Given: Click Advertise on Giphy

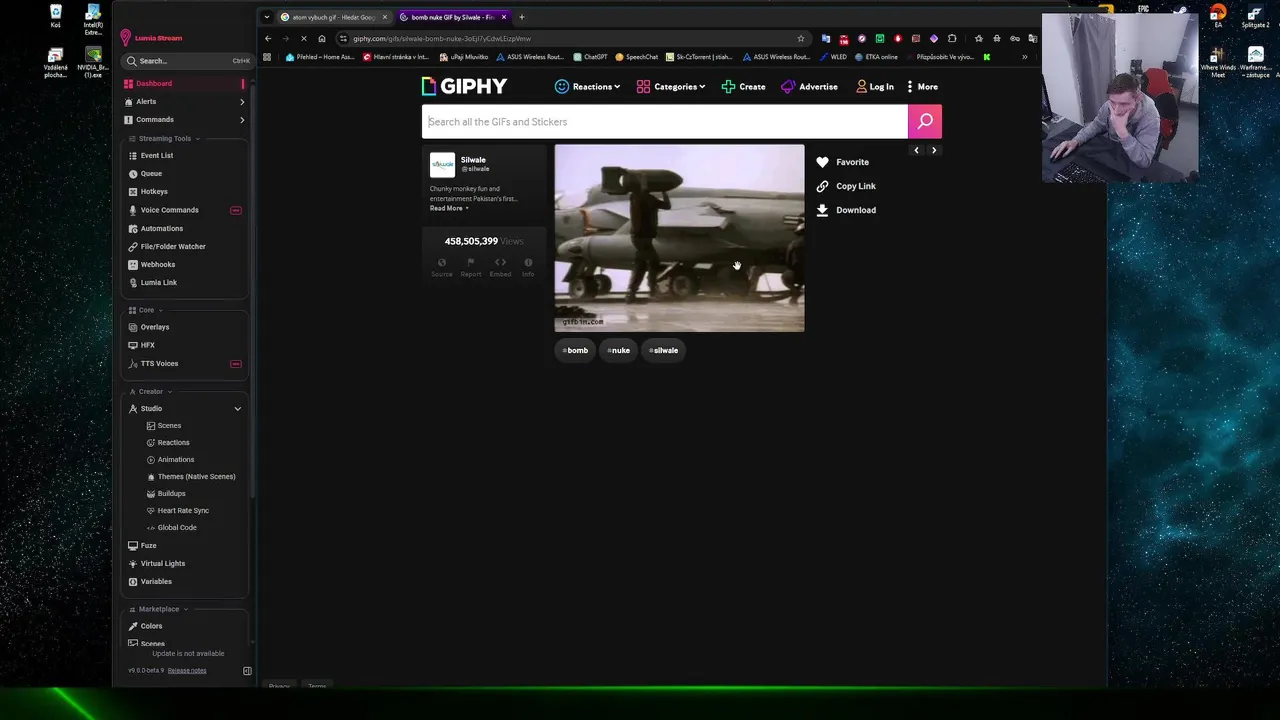Looking at the screenshot, I should coord(809,87).
